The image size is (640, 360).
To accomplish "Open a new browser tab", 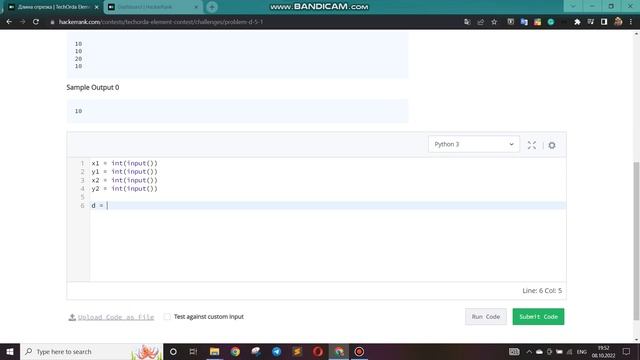I will [211, 7].
